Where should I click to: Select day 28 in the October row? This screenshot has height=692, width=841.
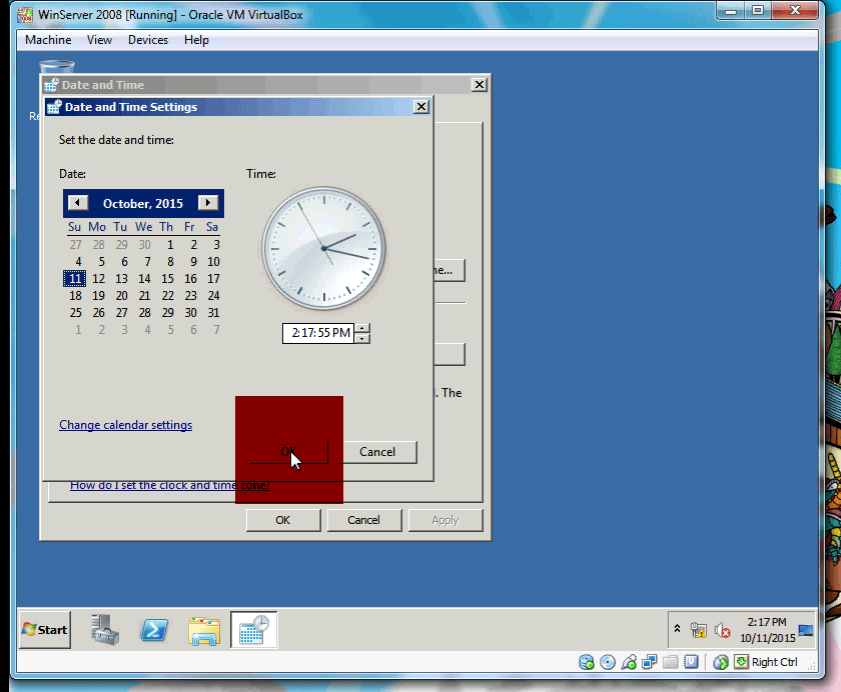tap(145, 313)
